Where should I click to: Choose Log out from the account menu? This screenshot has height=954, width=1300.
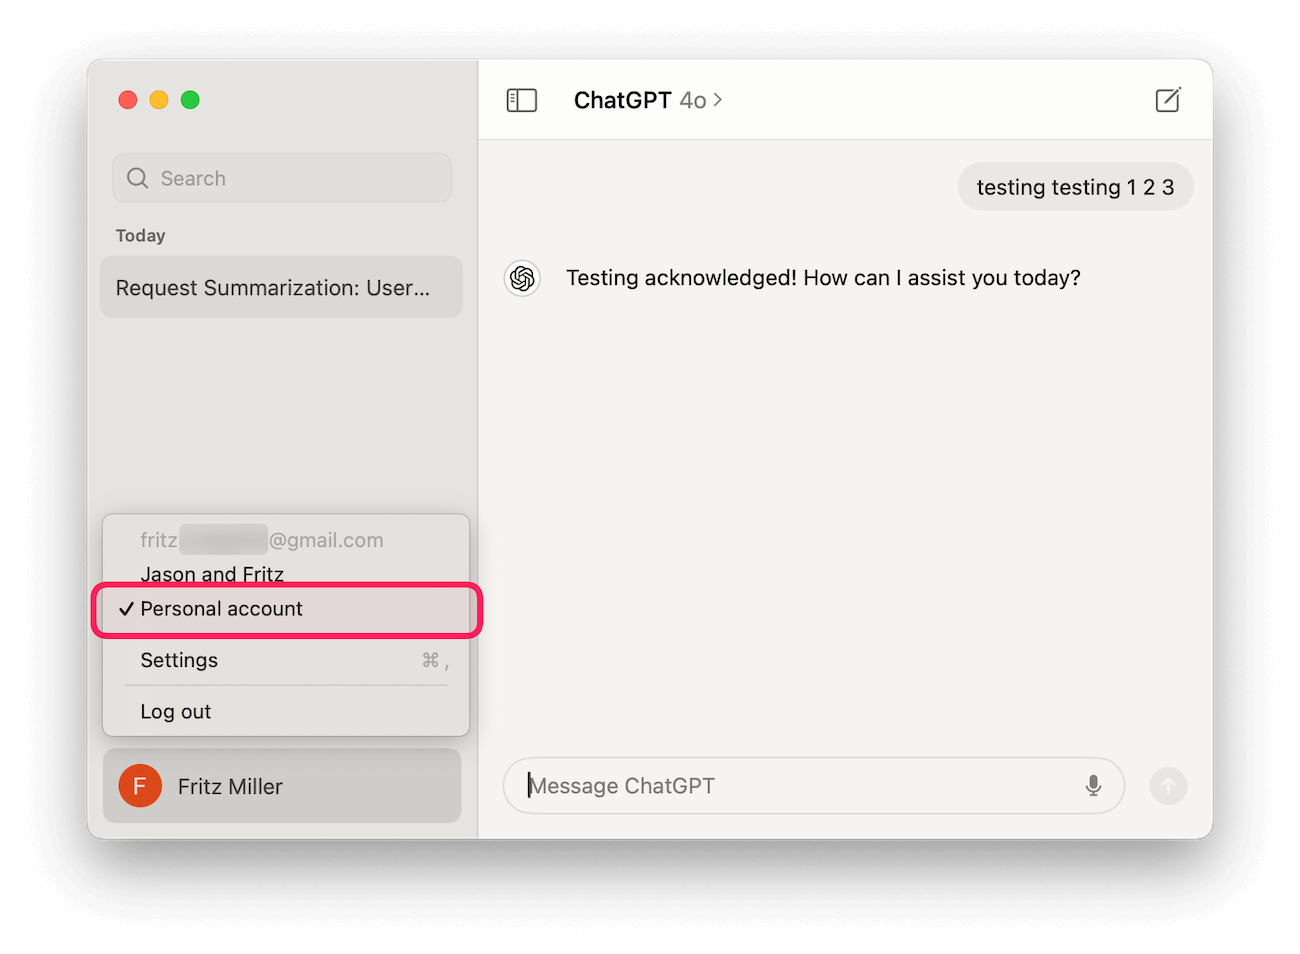point(176,711)
